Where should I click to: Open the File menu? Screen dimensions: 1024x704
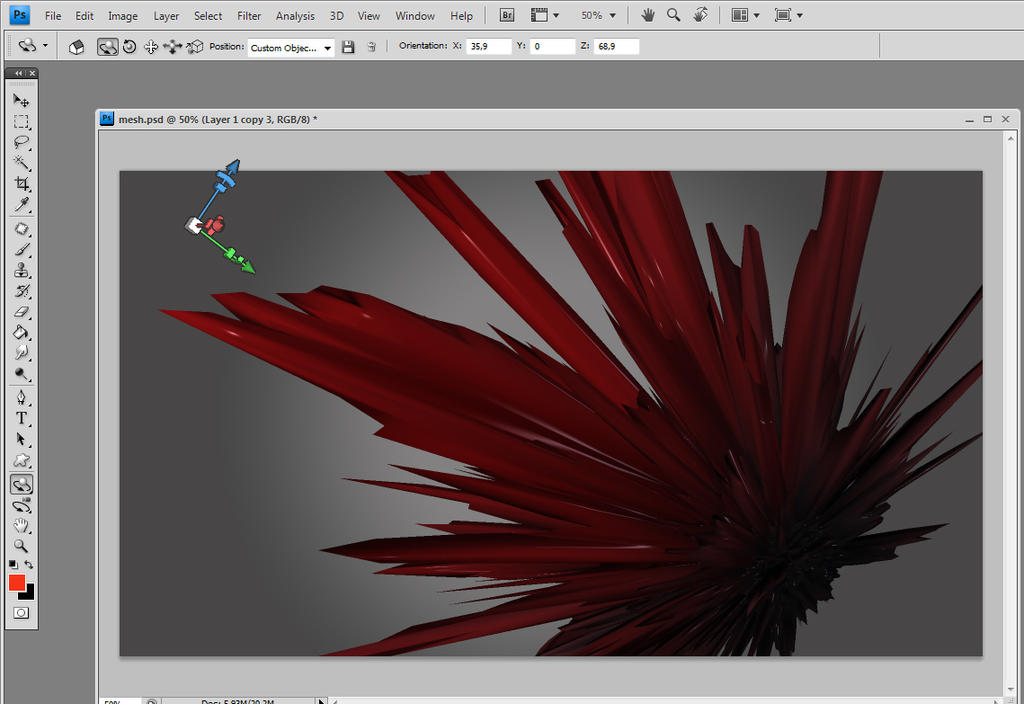pos(53,16)
